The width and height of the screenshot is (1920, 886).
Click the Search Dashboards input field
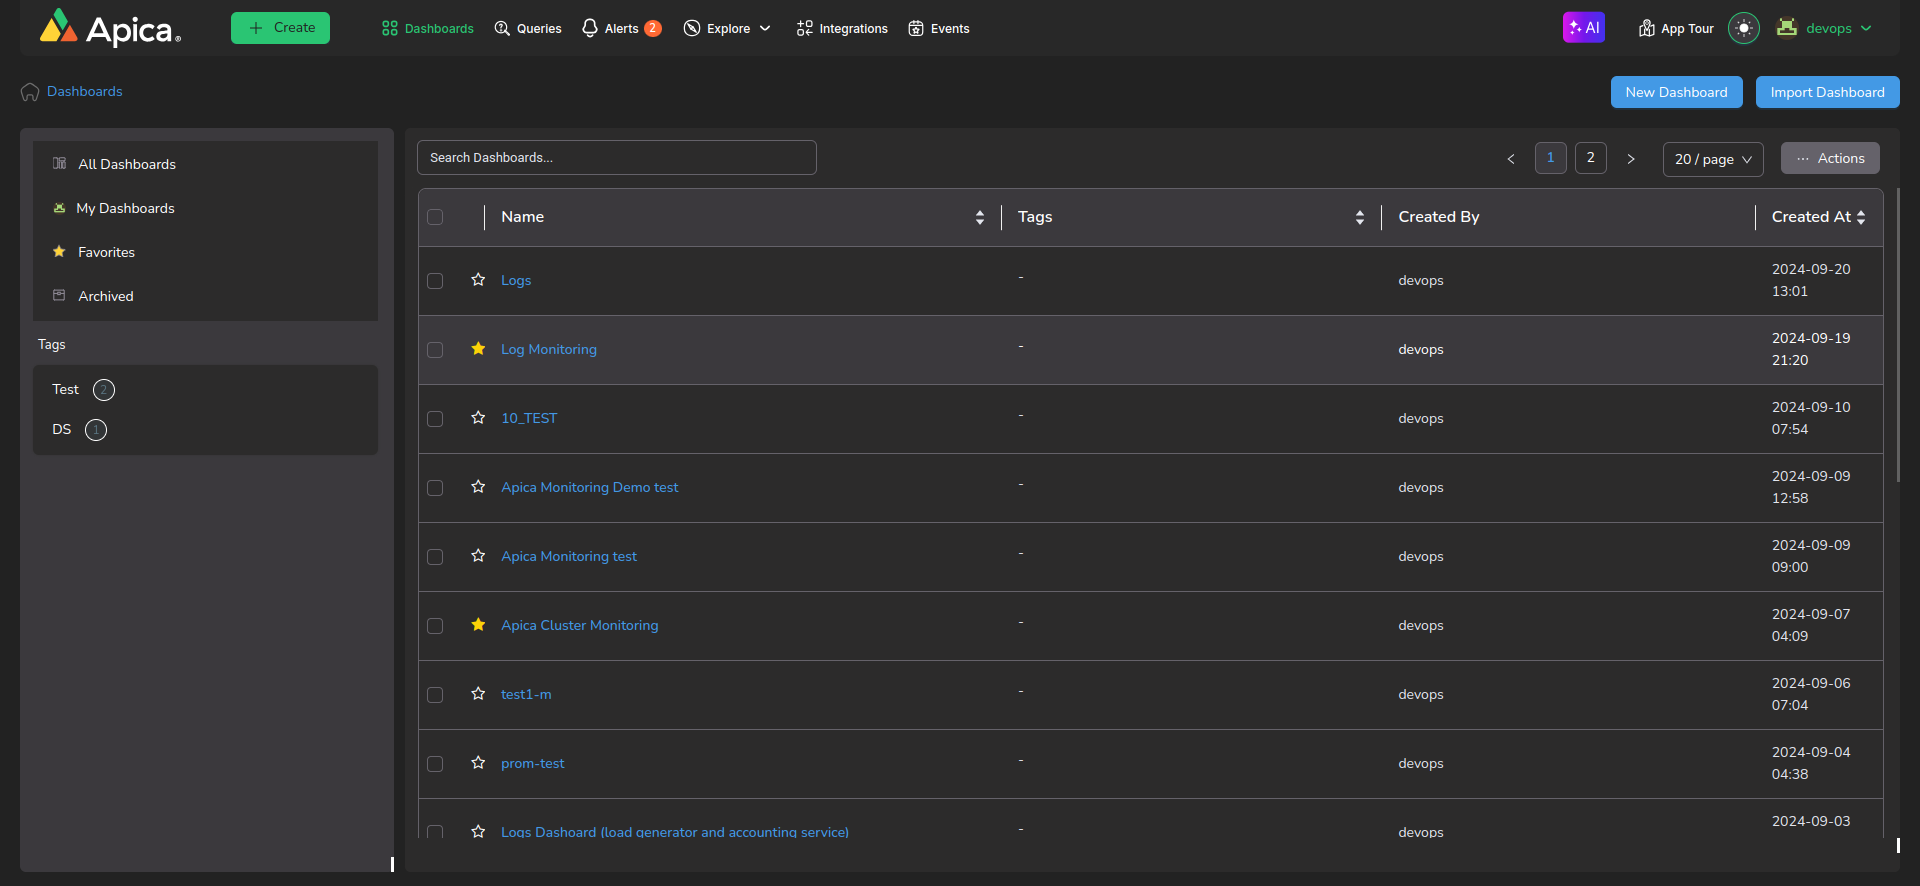pyautogui.click(x=616, y=158)
